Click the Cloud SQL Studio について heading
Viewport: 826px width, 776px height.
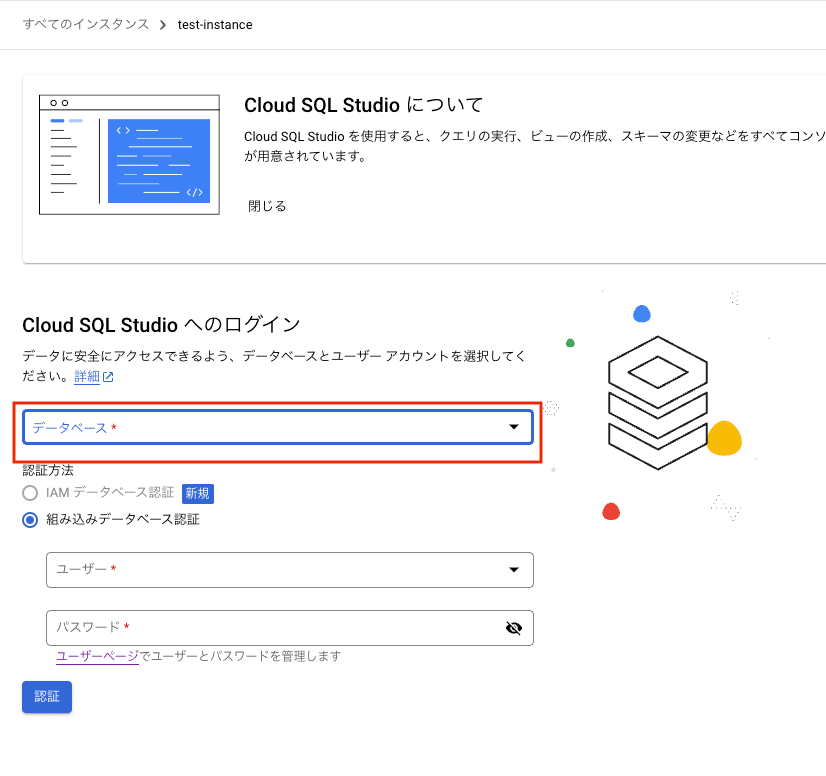(x=363, y=105)
